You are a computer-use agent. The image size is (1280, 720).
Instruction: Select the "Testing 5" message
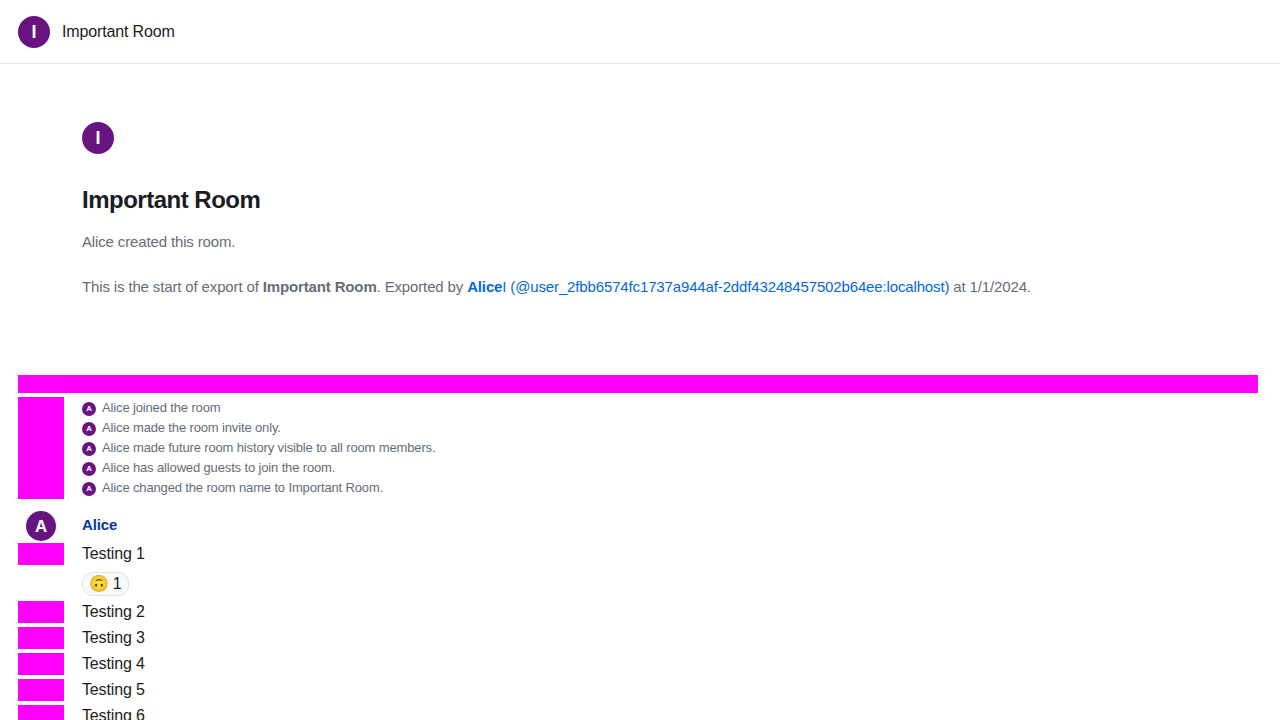pyautogui.click(x=113, y=690)
